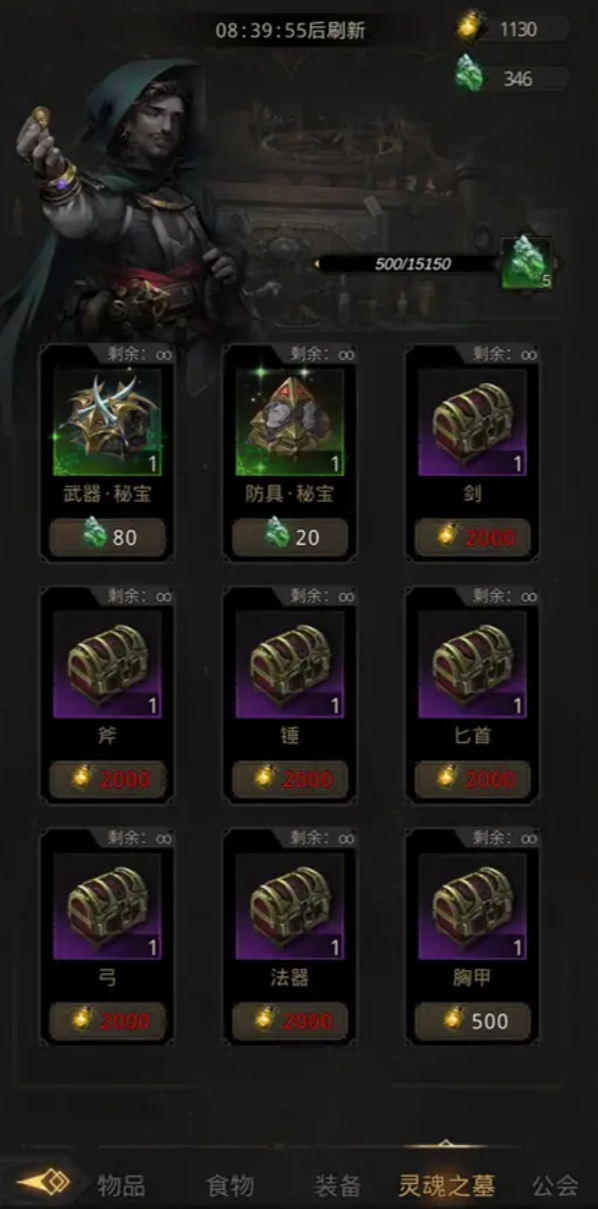The image size is (598, 1209).
Task: Tap the 匕首 dagger chest icon
Action: point(472,664)
